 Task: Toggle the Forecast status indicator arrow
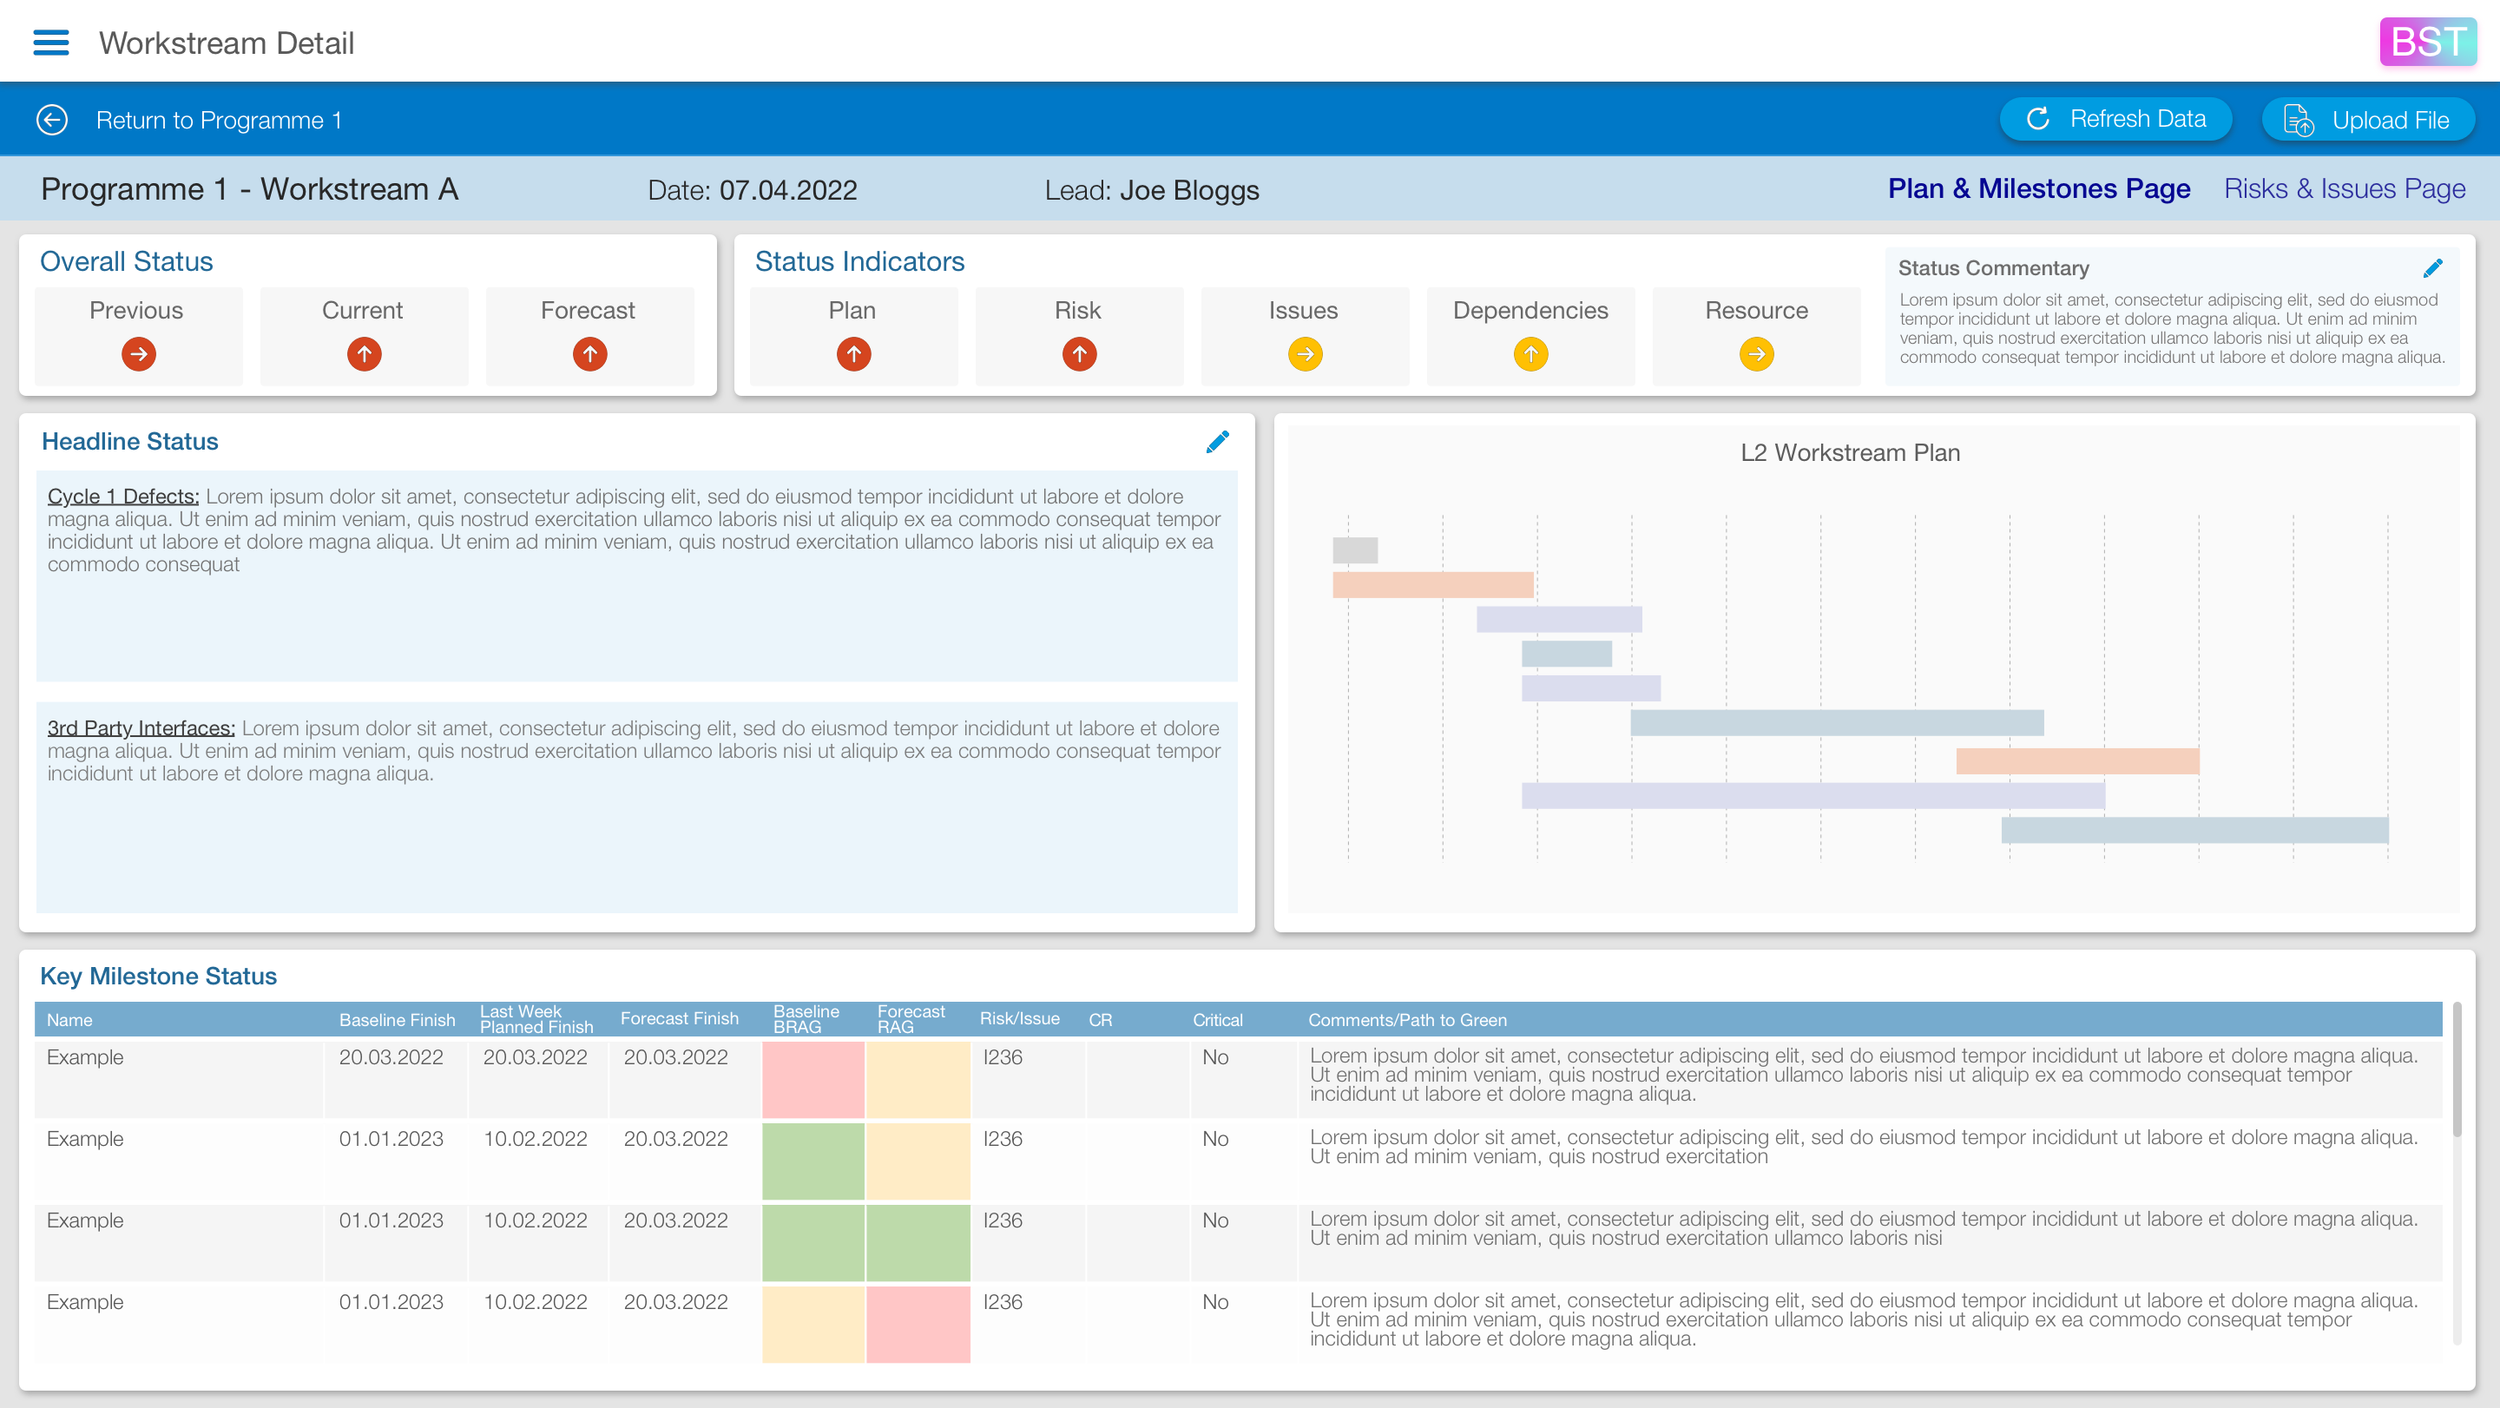click(x=589, y=353)
